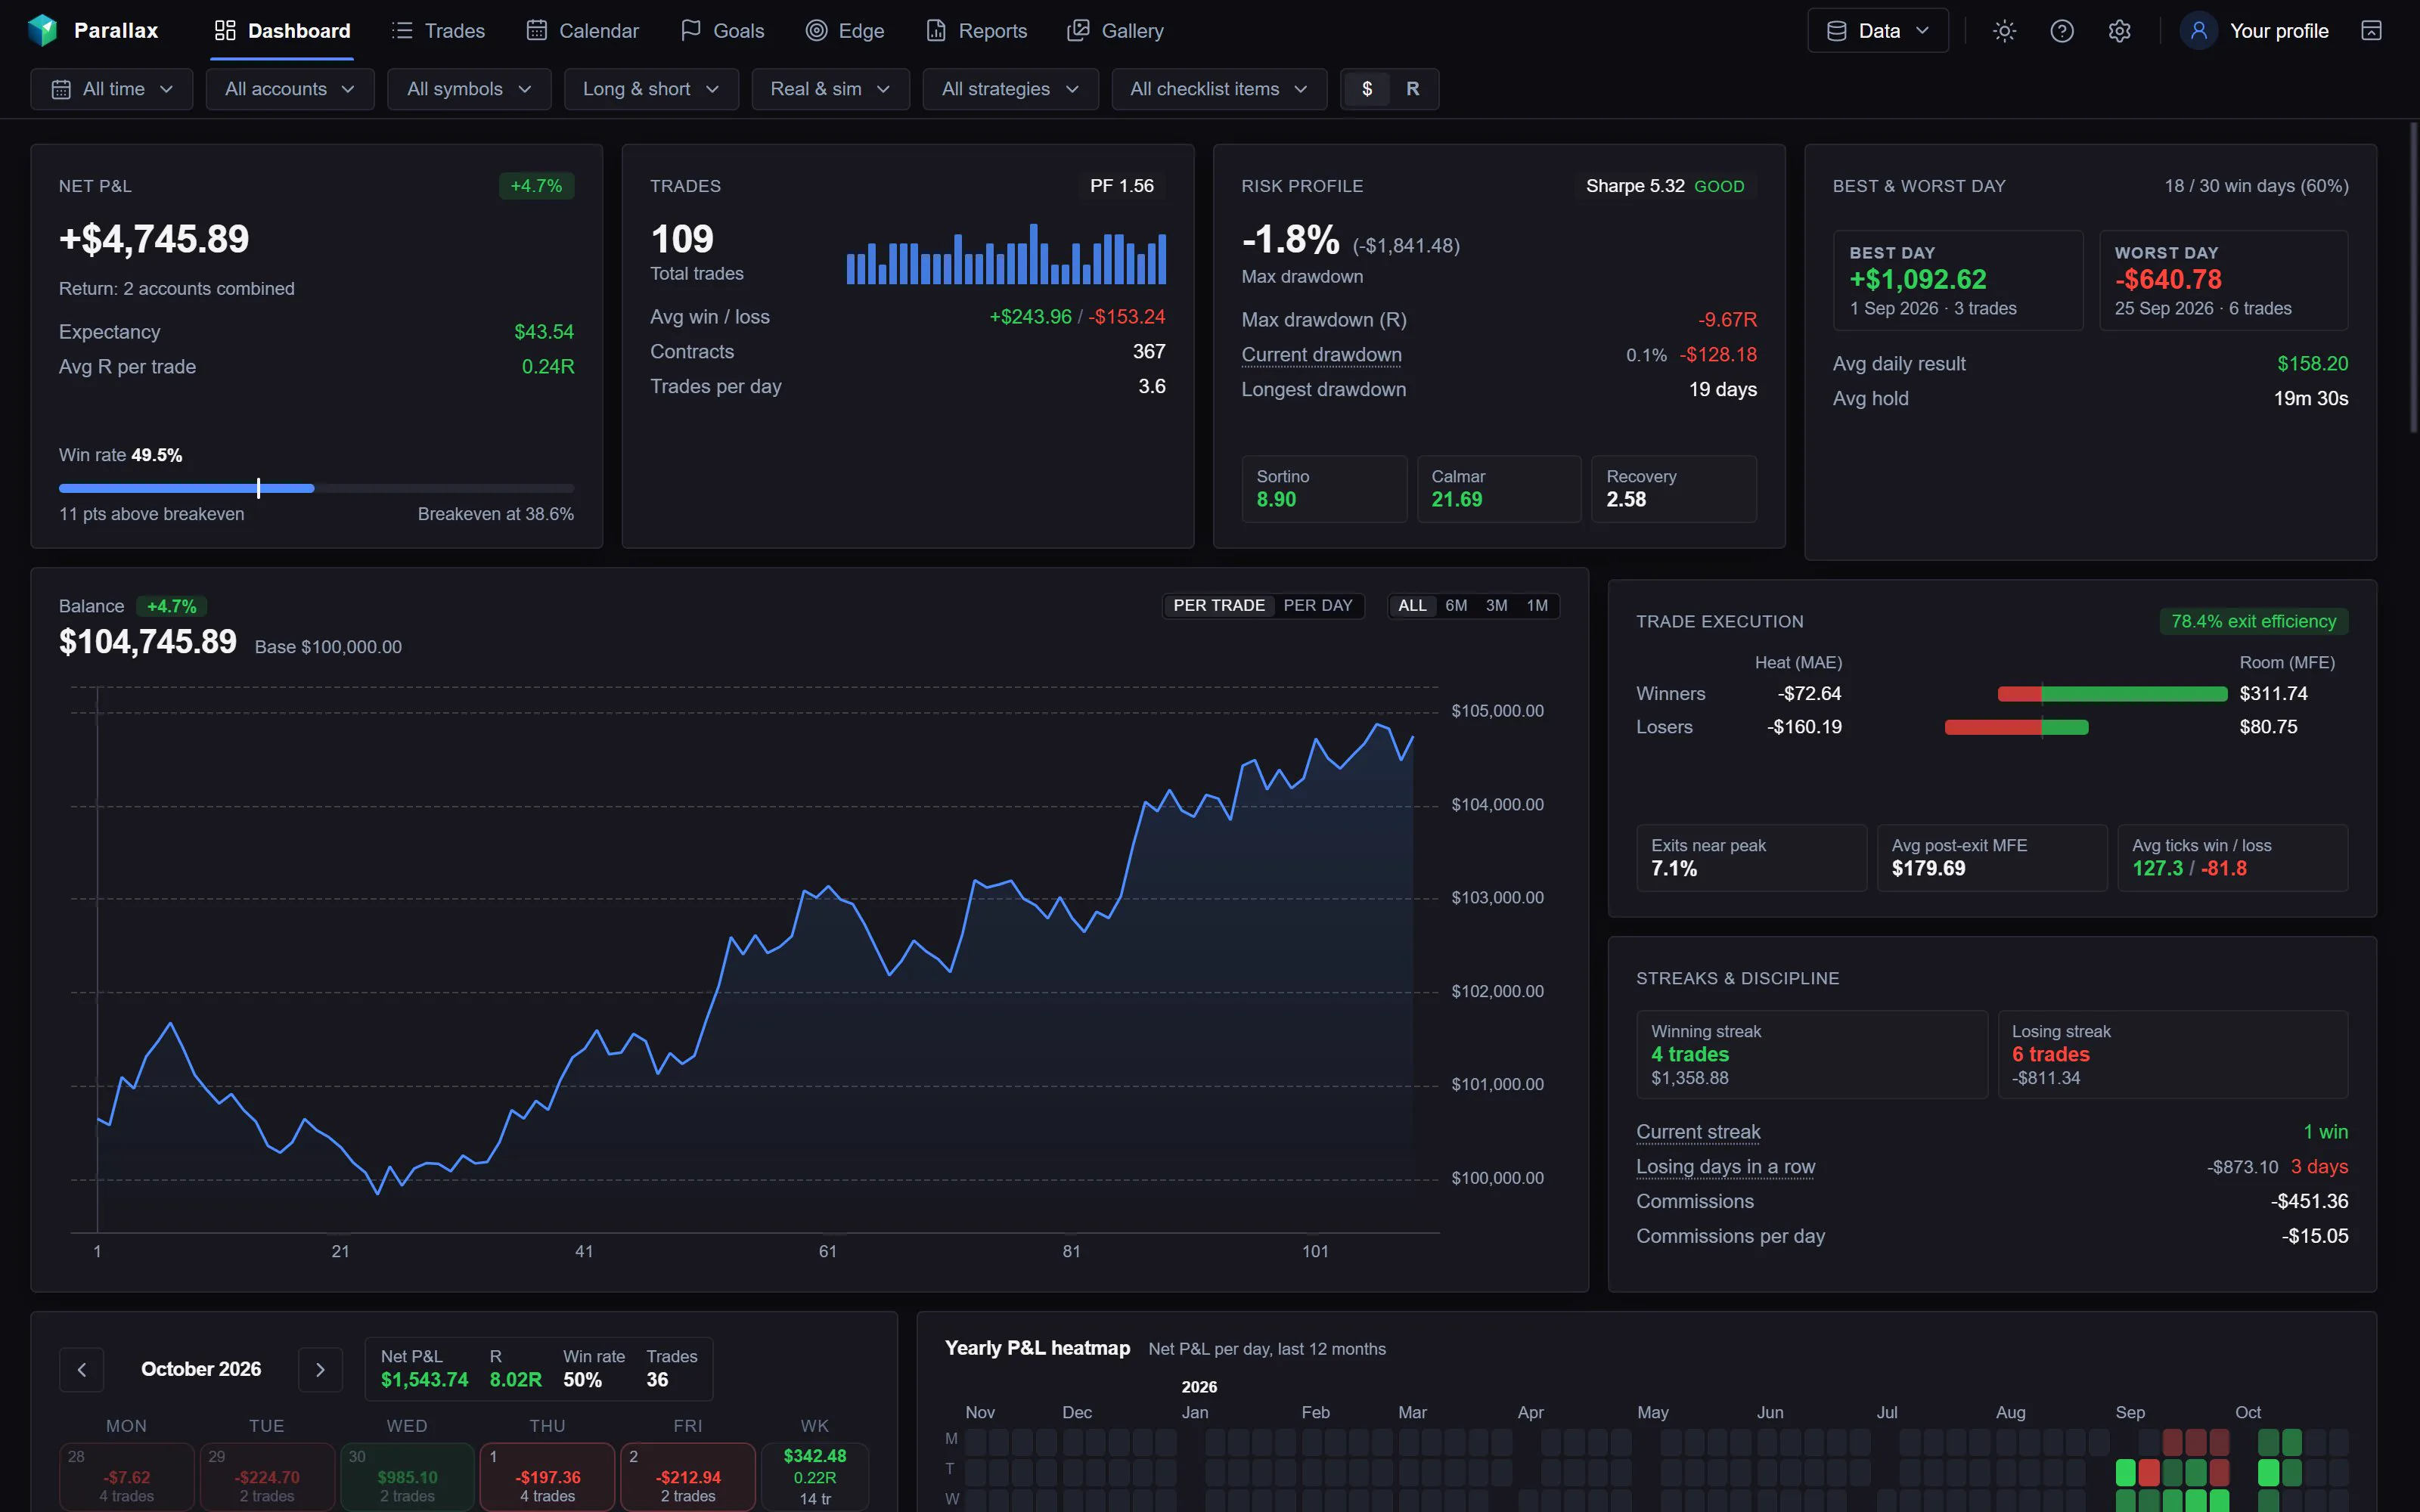Click the page vertical scrollbar
2420x1512 pixels.
(x=2413, y=280)
